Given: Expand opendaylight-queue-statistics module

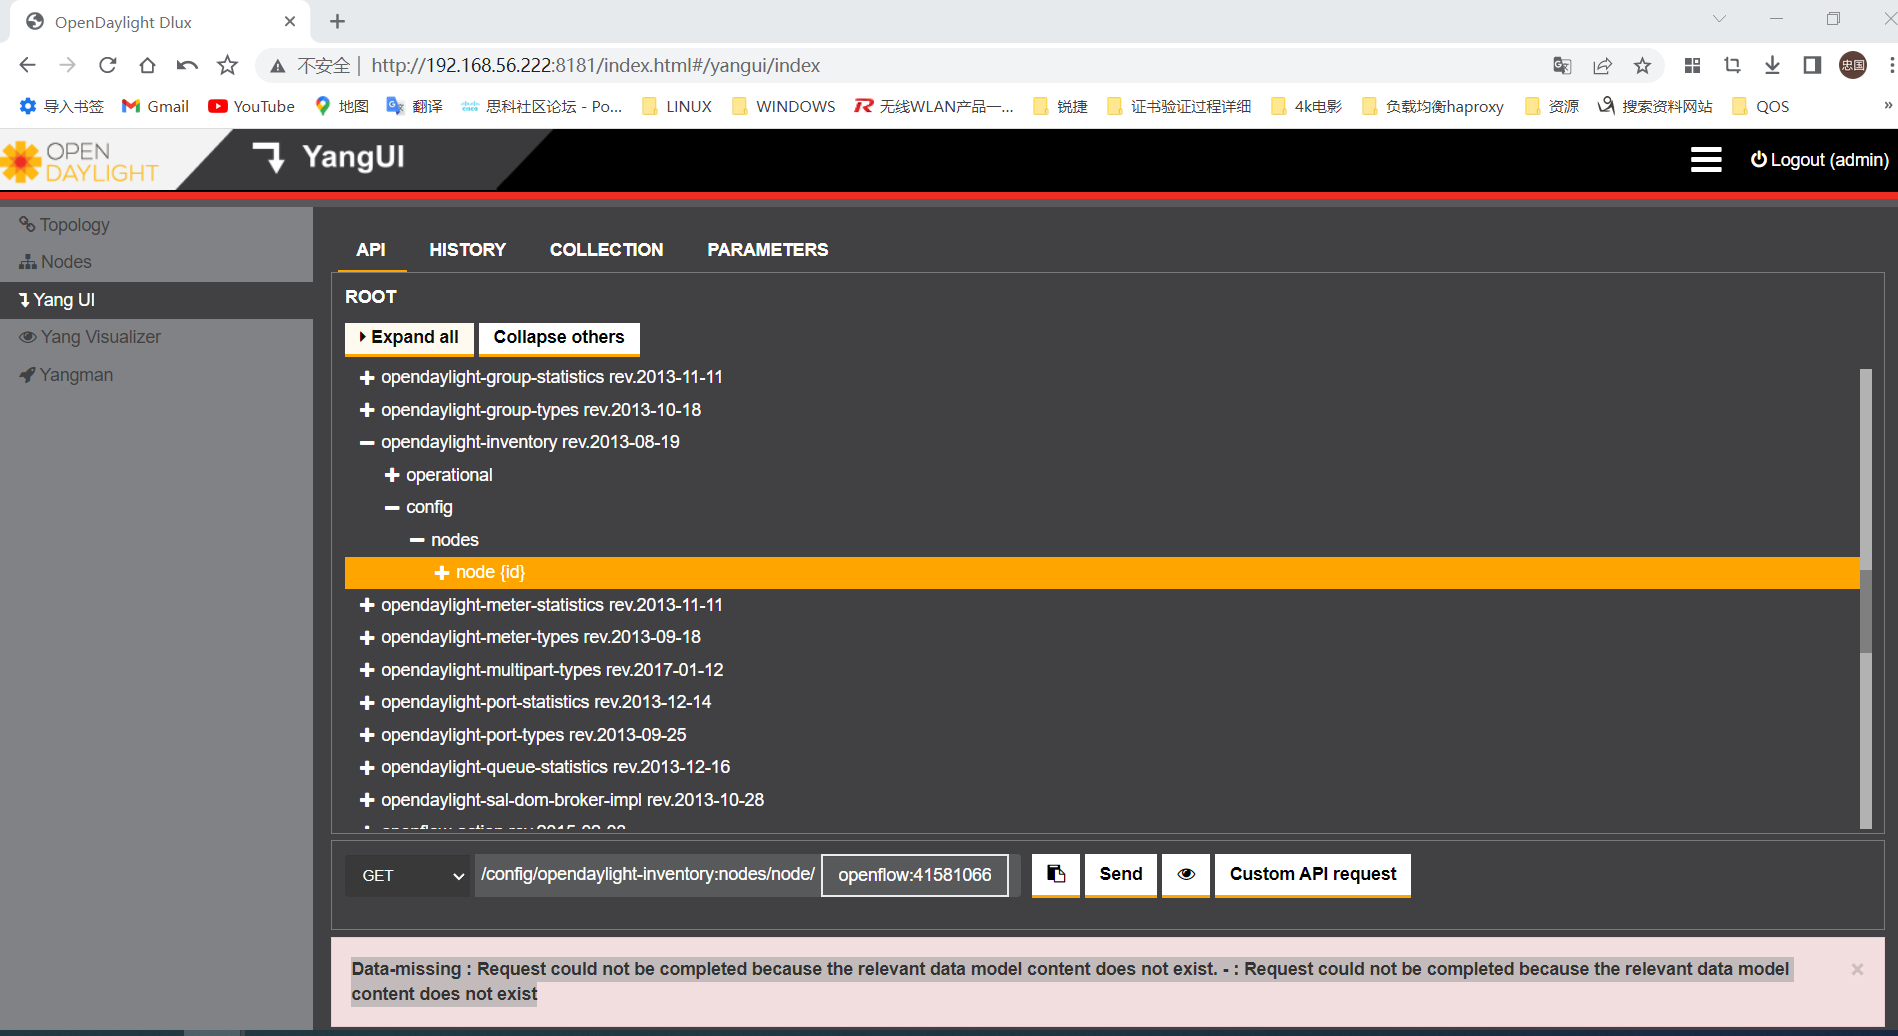Looking at the screenshot, I should coord(367,768).
